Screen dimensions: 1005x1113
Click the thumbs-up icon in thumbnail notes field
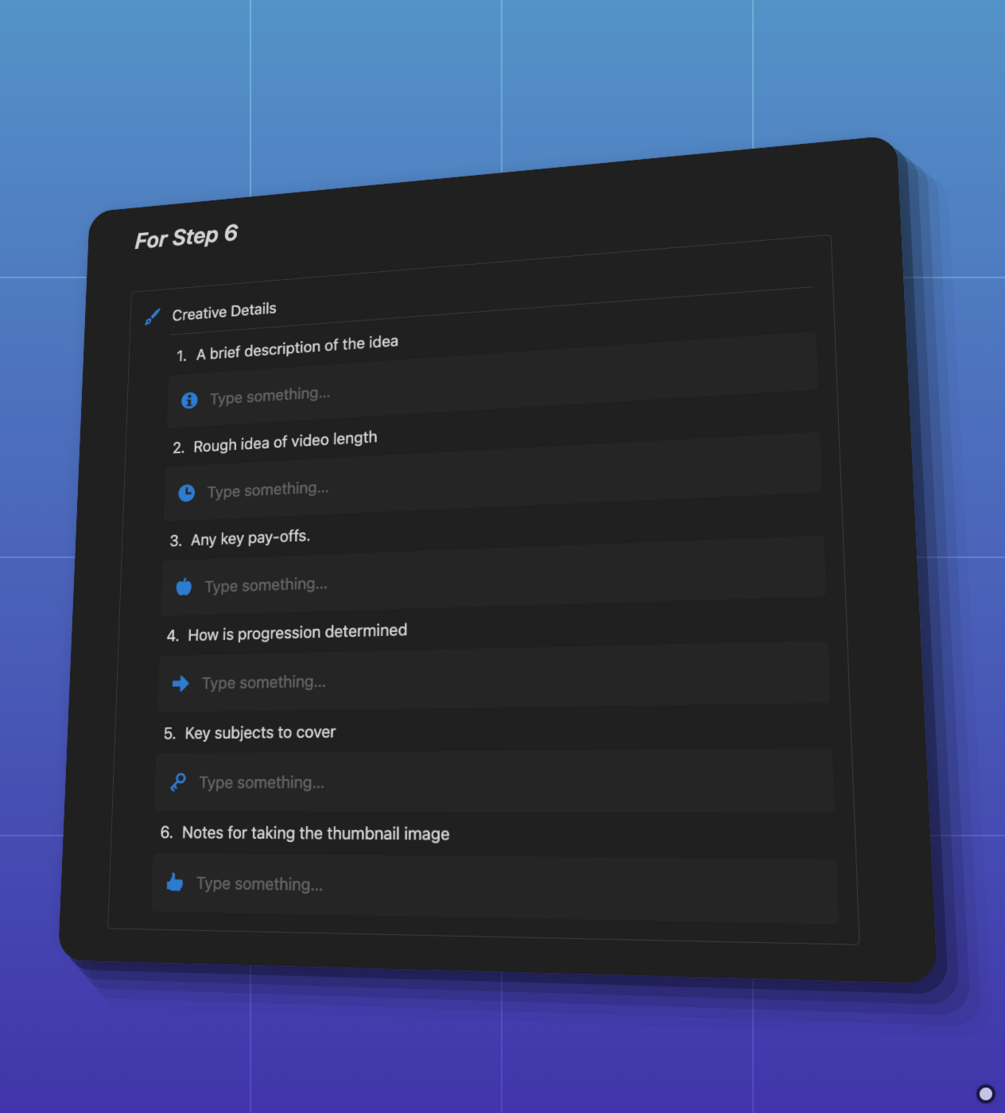pyautogui.click(x=175, y=882)
